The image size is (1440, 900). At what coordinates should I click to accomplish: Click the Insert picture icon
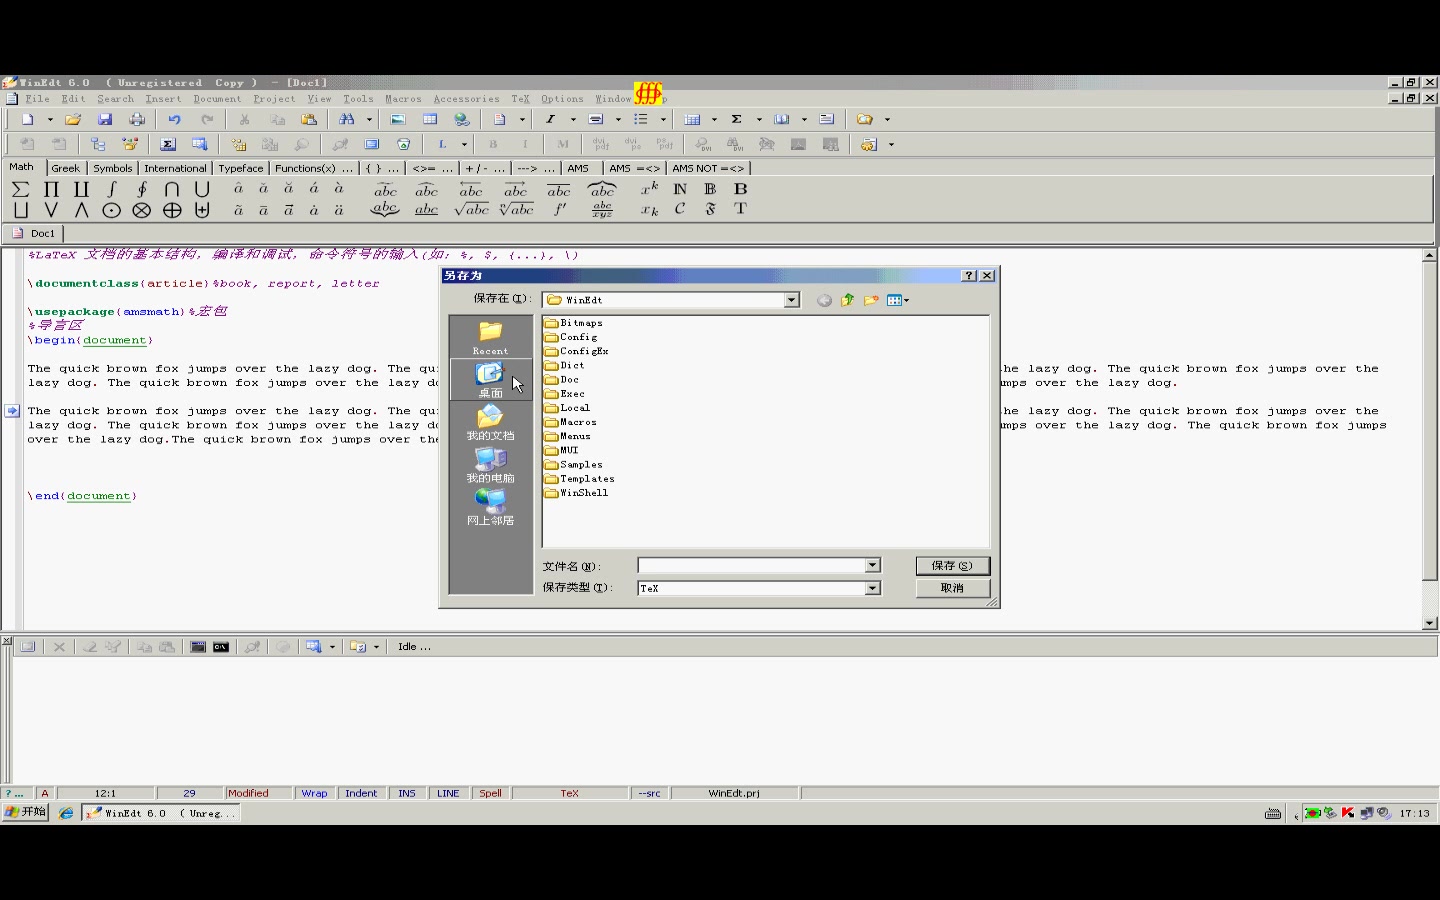398,119
